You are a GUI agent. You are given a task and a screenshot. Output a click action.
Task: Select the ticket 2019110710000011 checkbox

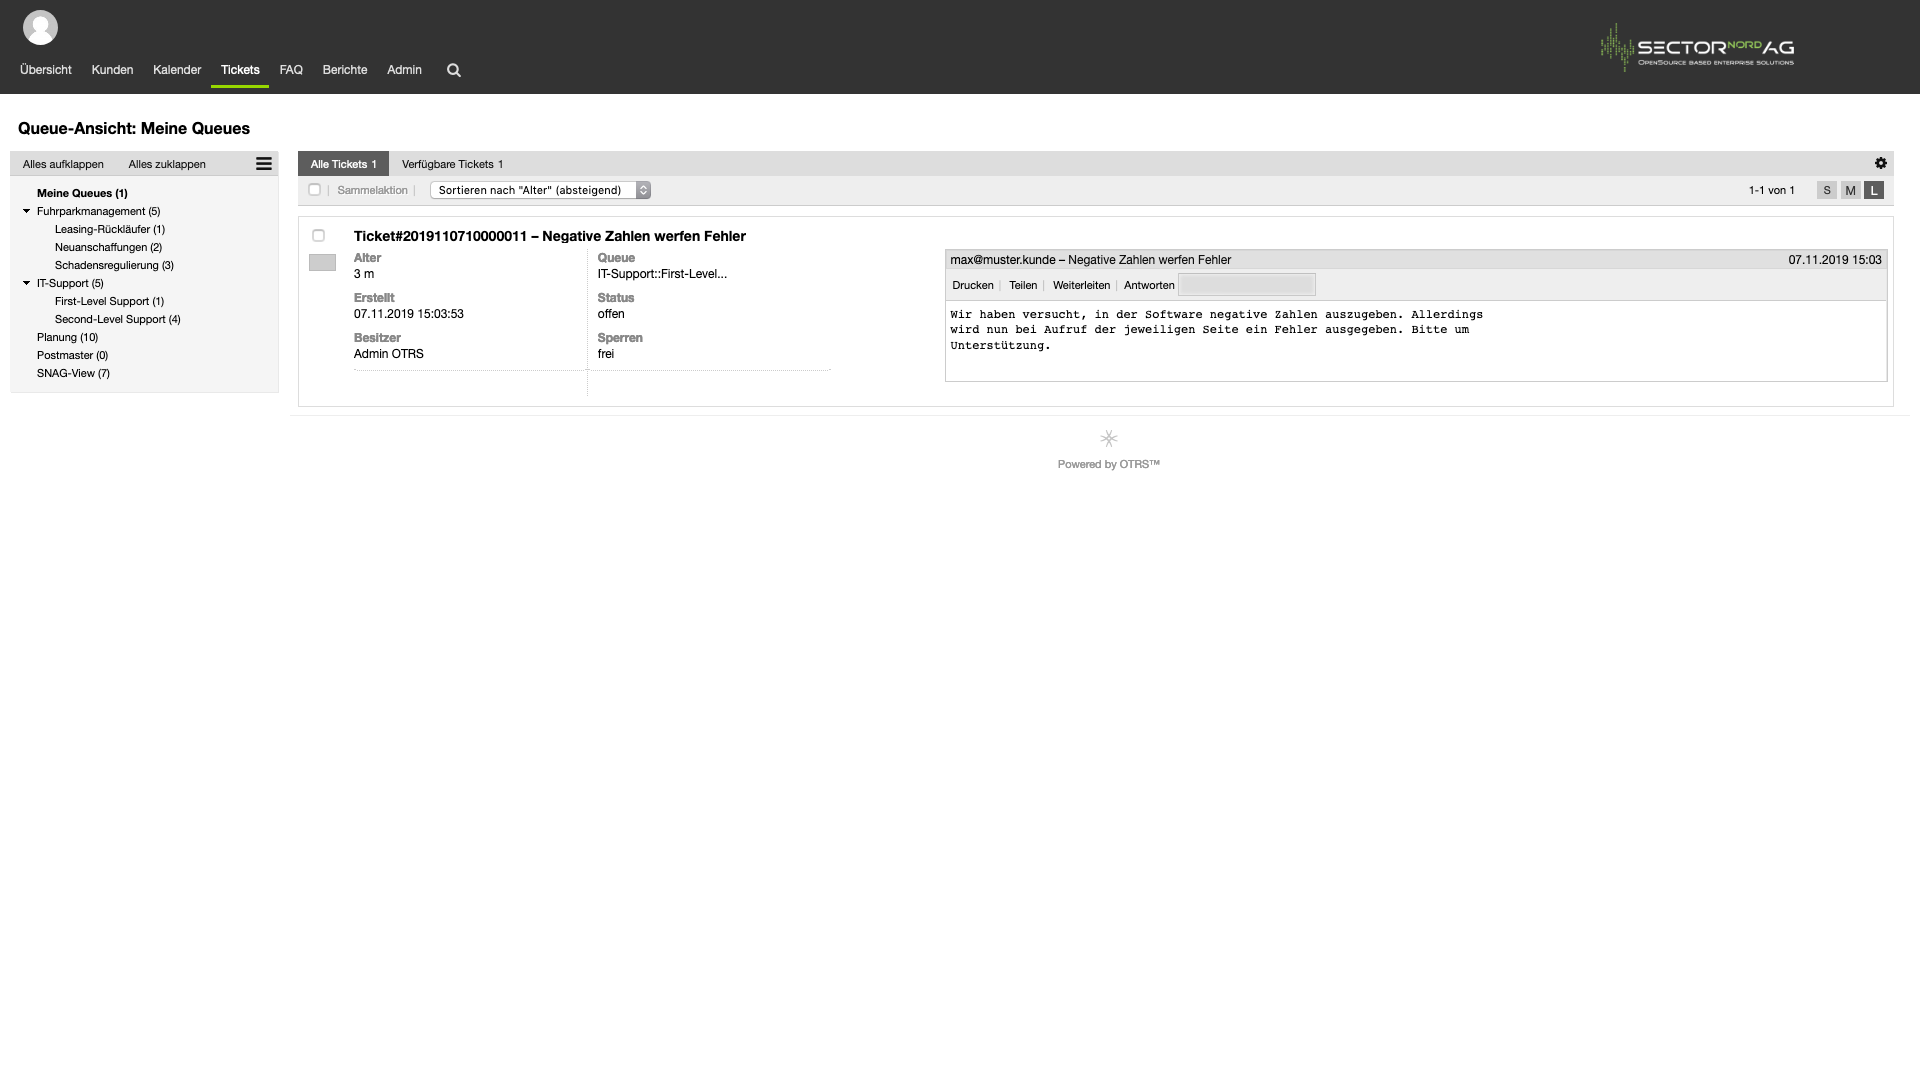(318, 236)
